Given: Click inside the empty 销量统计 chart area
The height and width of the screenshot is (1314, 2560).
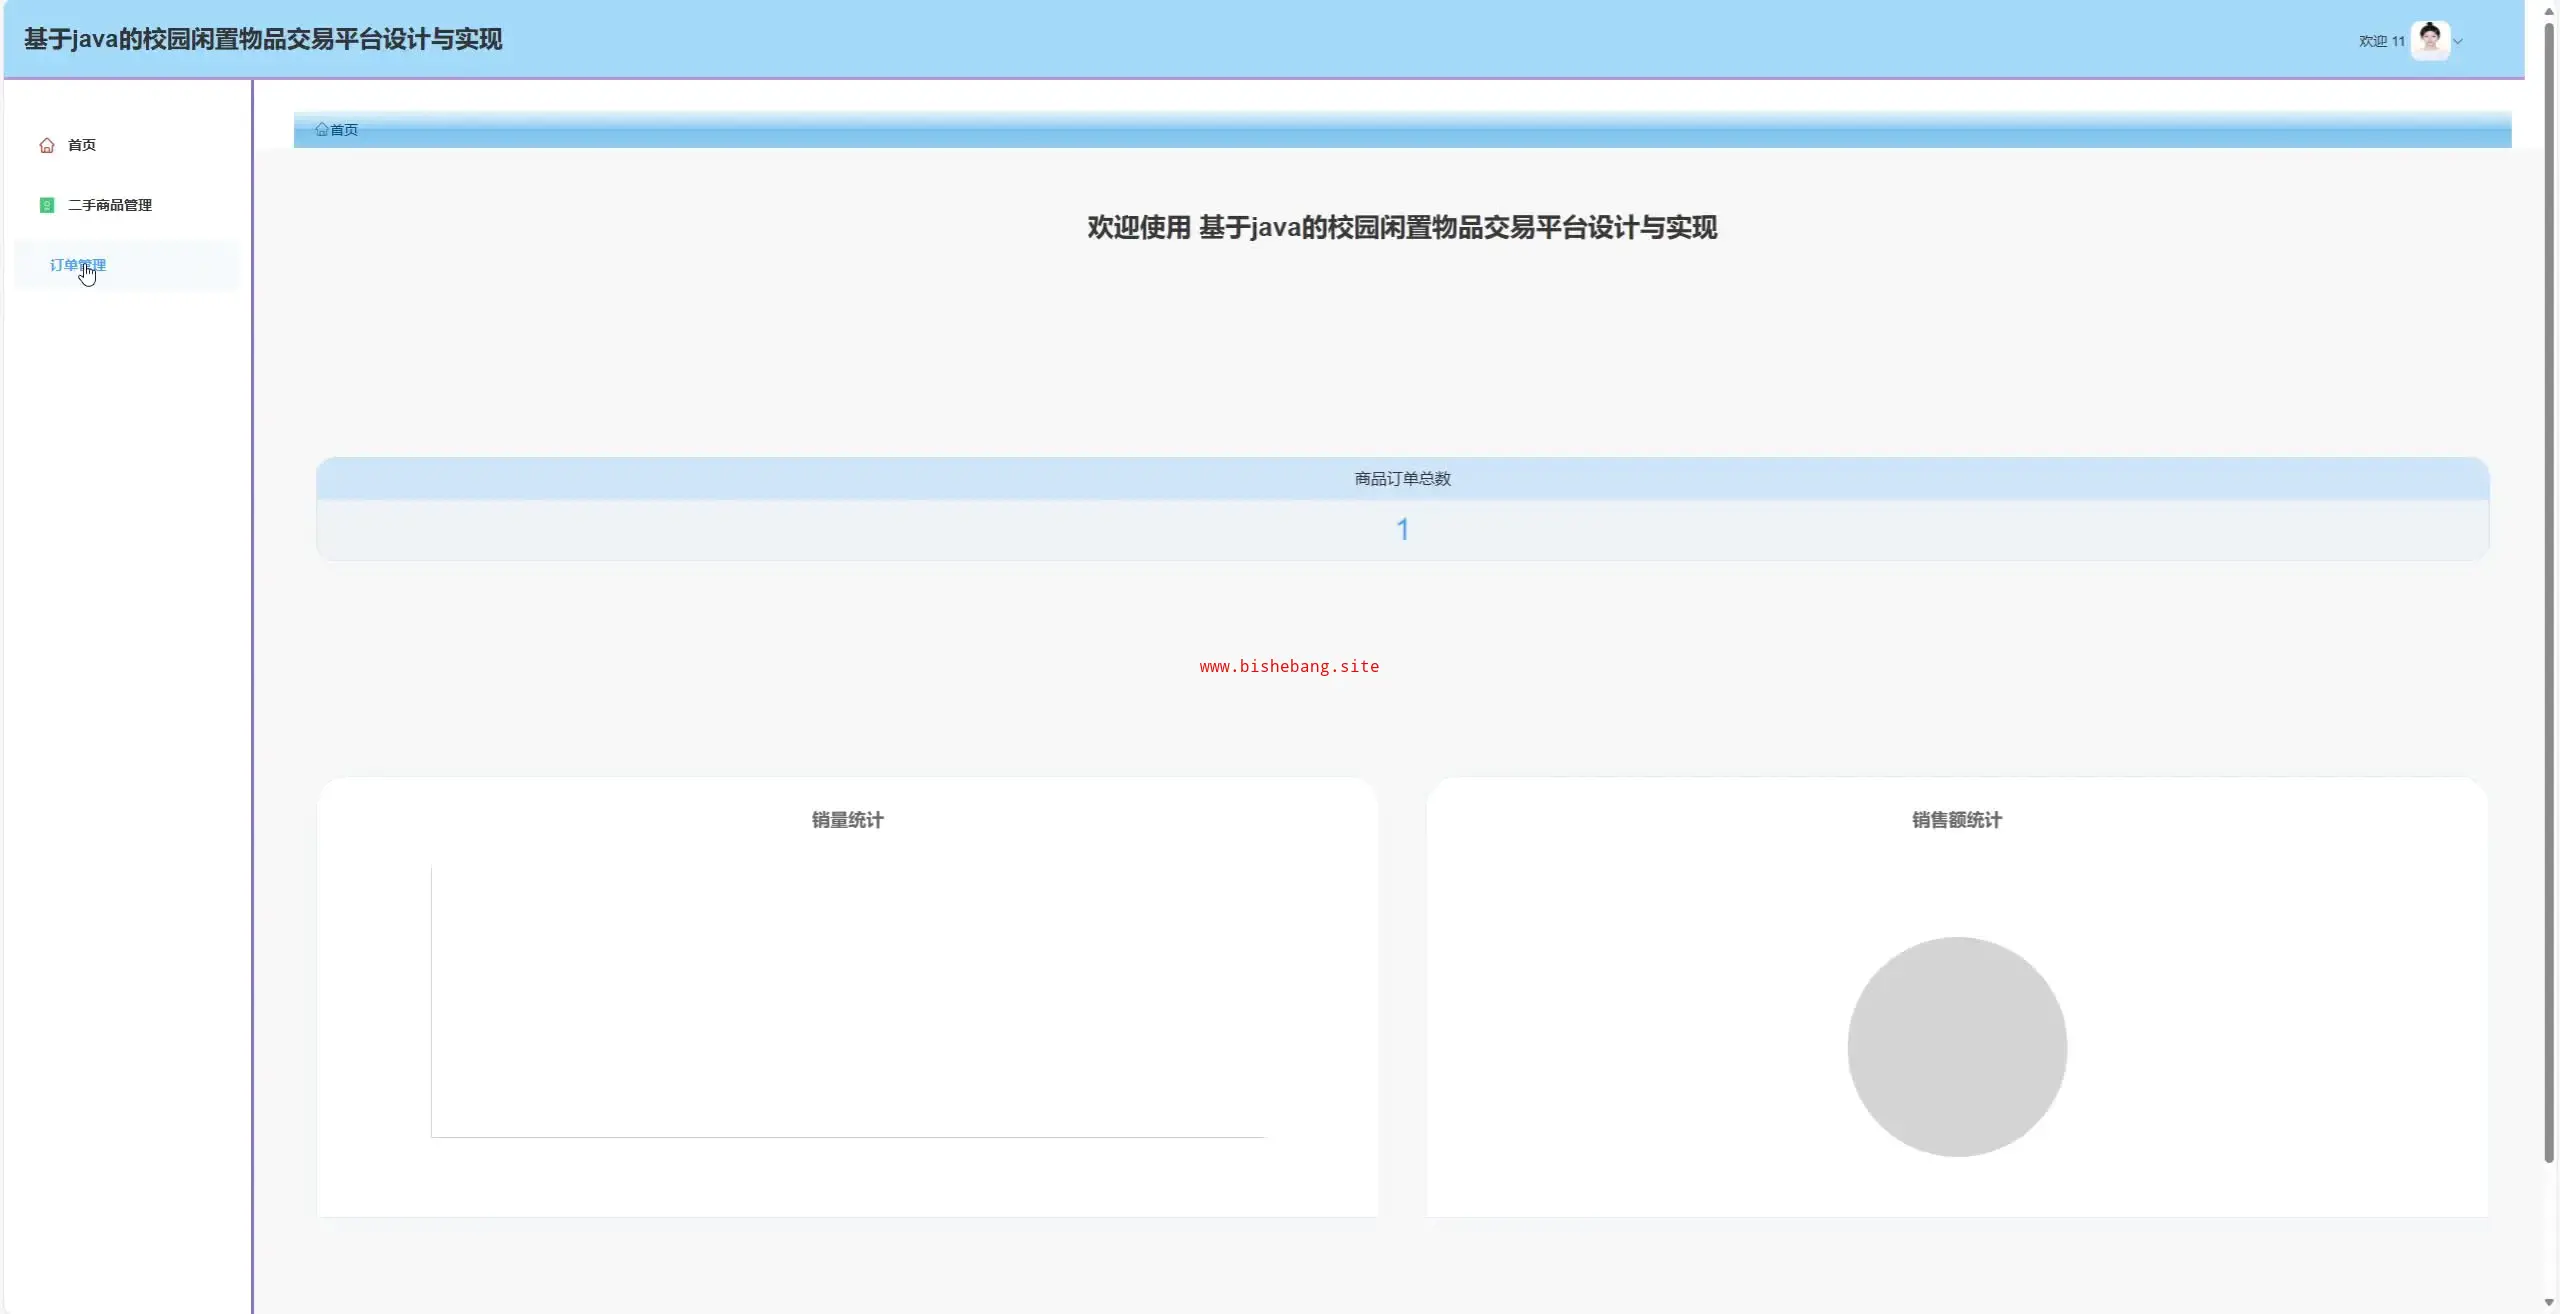Looking at the screenshot, I should coord(847,1000).
